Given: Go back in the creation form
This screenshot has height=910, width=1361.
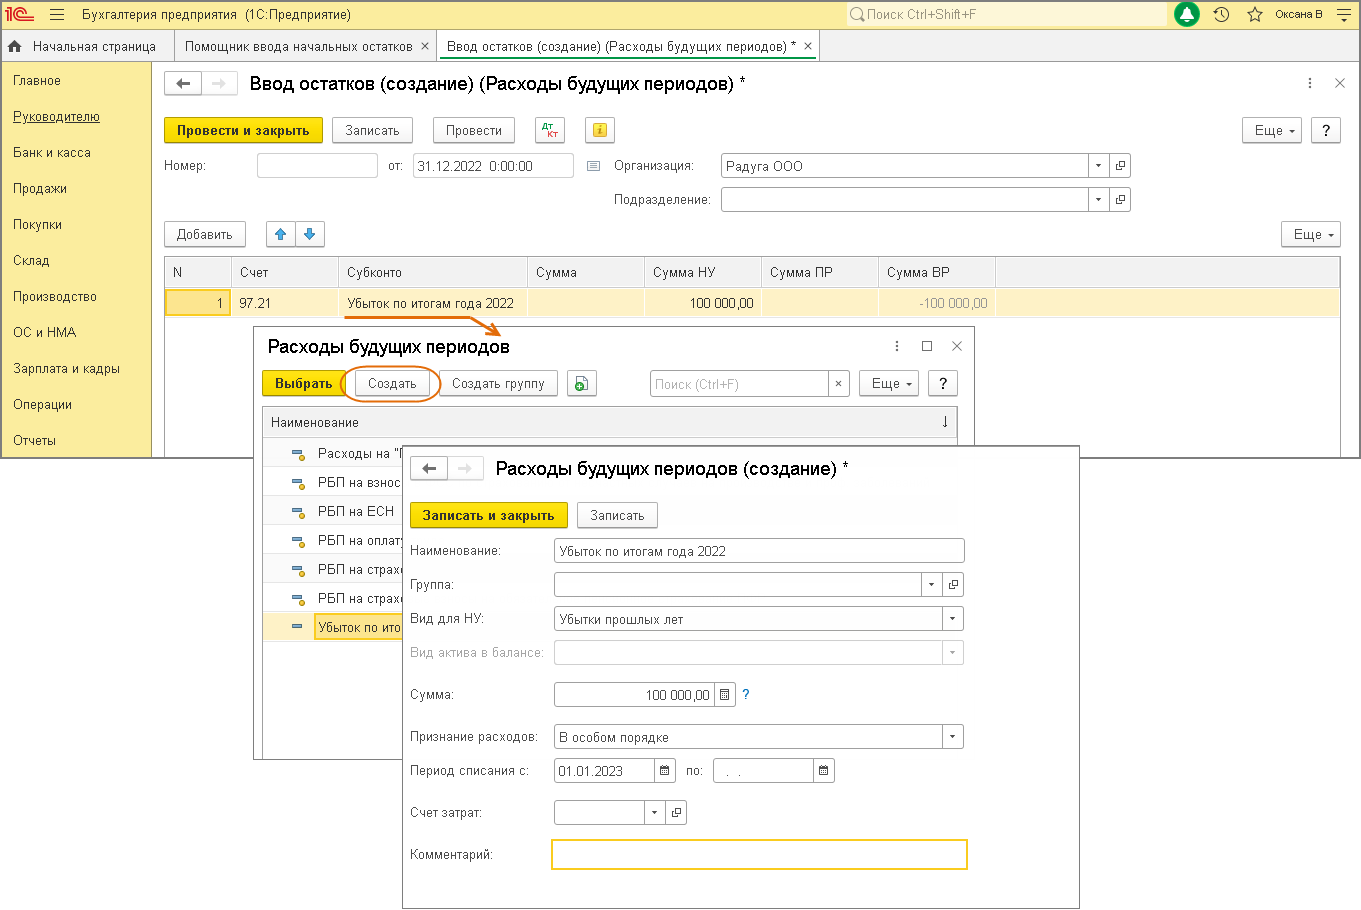Looking at the screenshot, I should pyautogui.click(x=429, y=468).
